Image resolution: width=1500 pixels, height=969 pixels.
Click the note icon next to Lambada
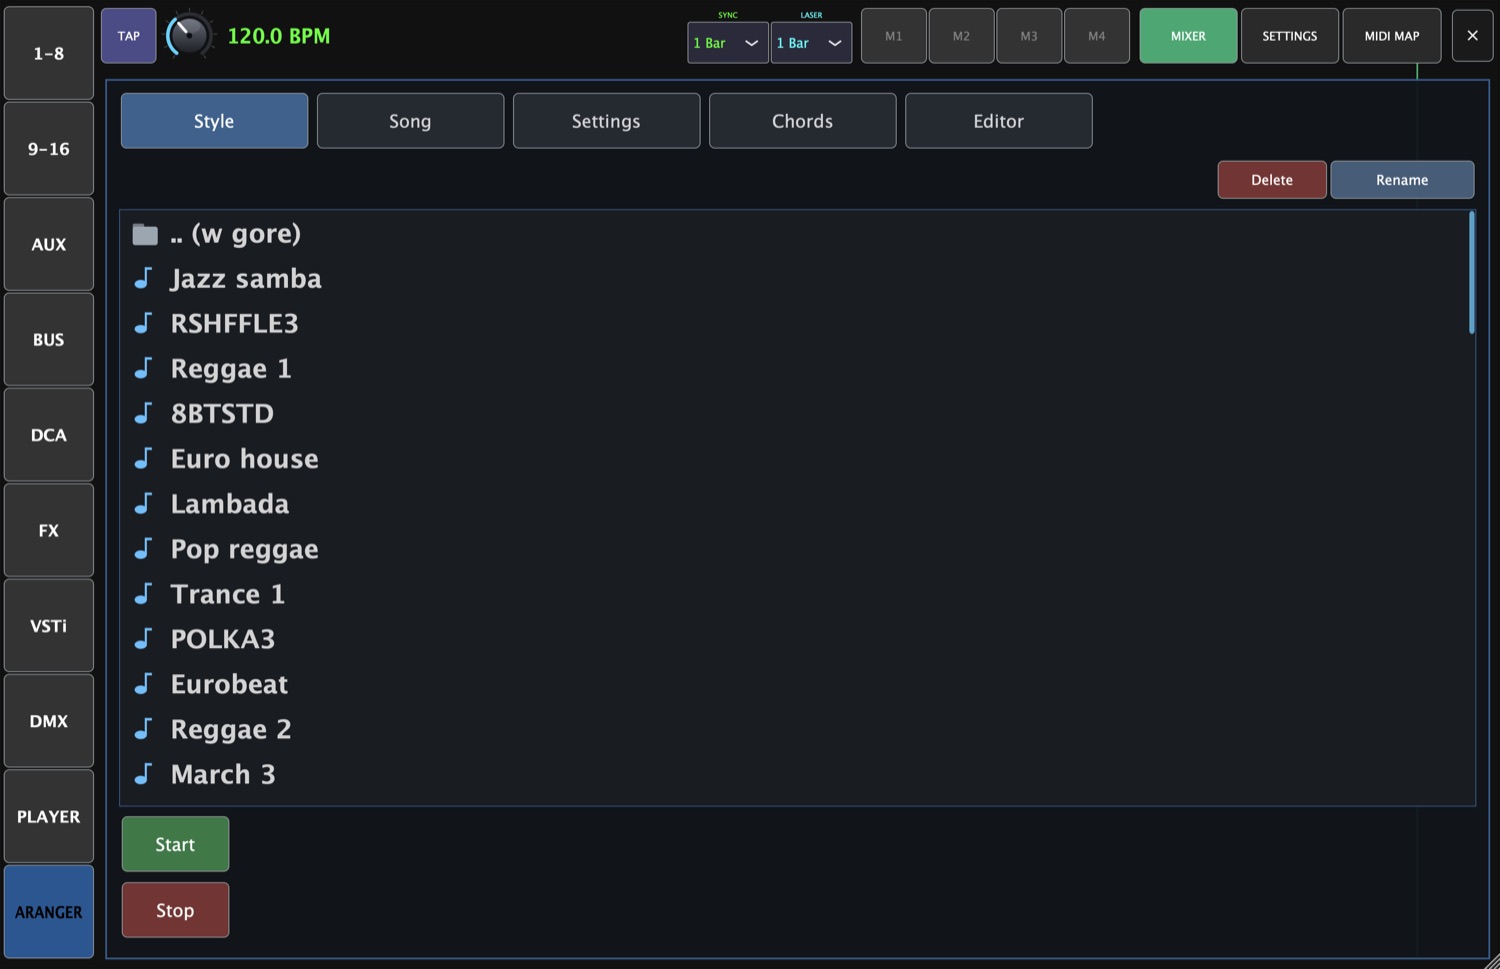(x=144, y=503)
